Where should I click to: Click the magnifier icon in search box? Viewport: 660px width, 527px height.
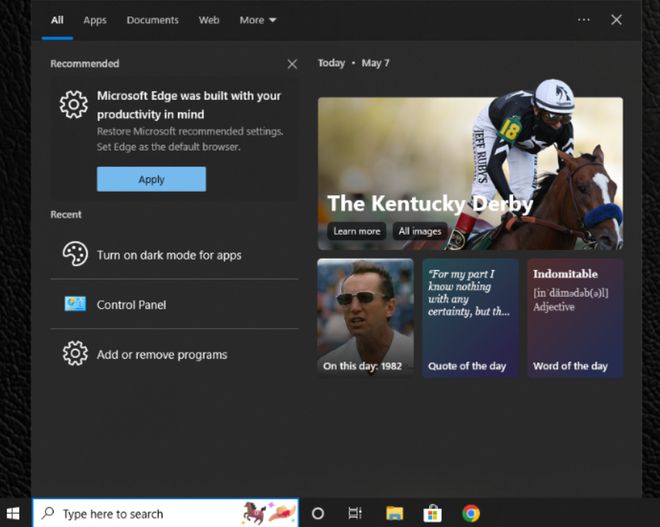[48, 513]
